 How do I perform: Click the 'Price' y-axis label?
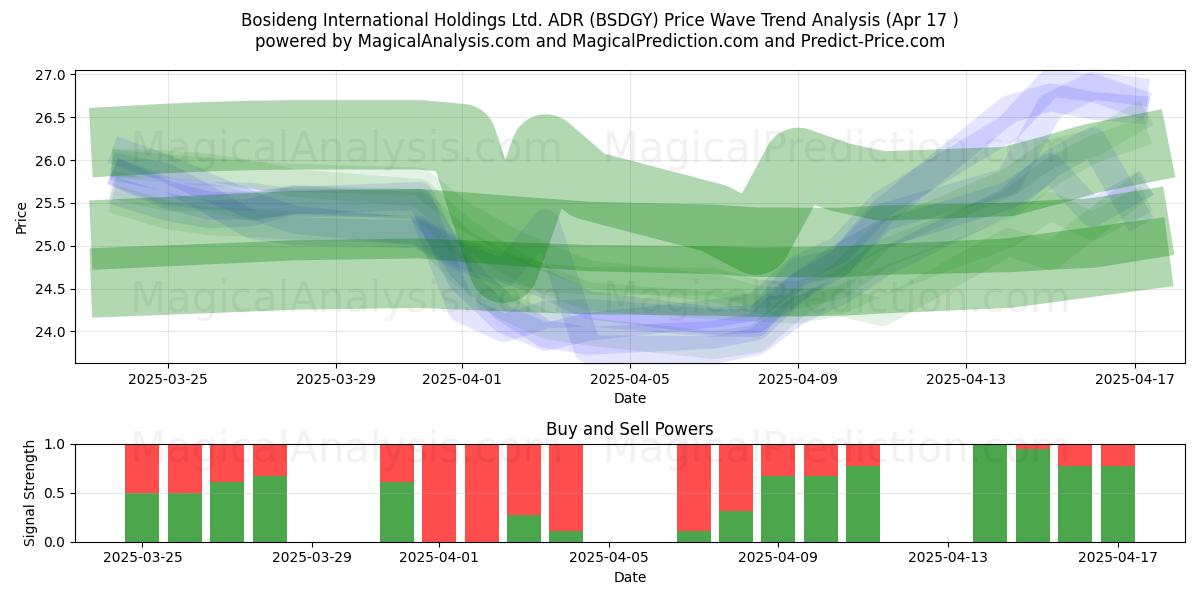22,217
